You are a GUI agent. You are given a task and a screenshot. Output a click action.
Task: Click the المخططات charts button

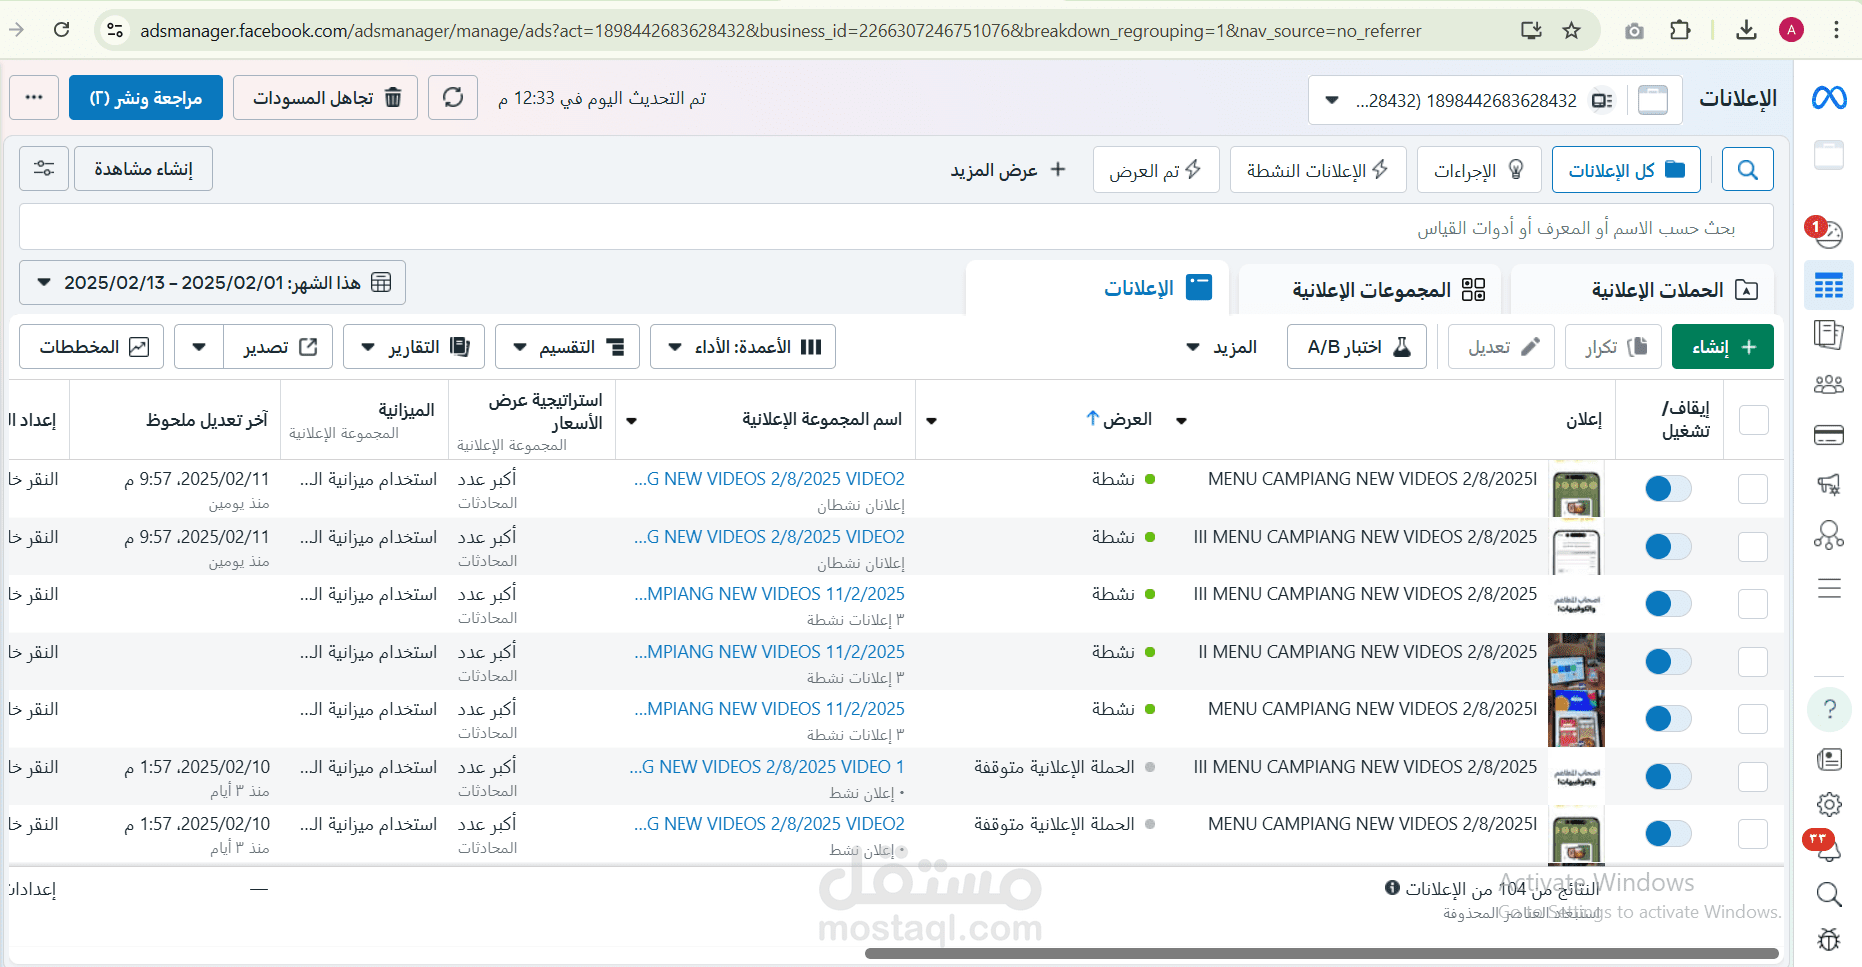[x=92, y=347]
